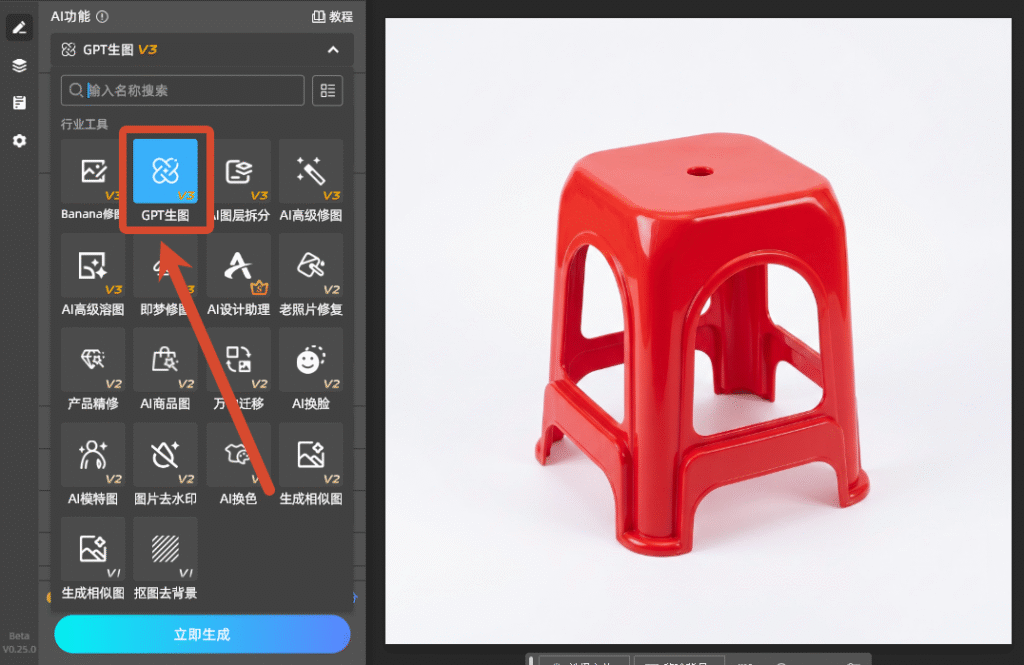Select the GPT生图 tool tile
The height and width of the screenshot is (665, 1024).
(165, 180)
